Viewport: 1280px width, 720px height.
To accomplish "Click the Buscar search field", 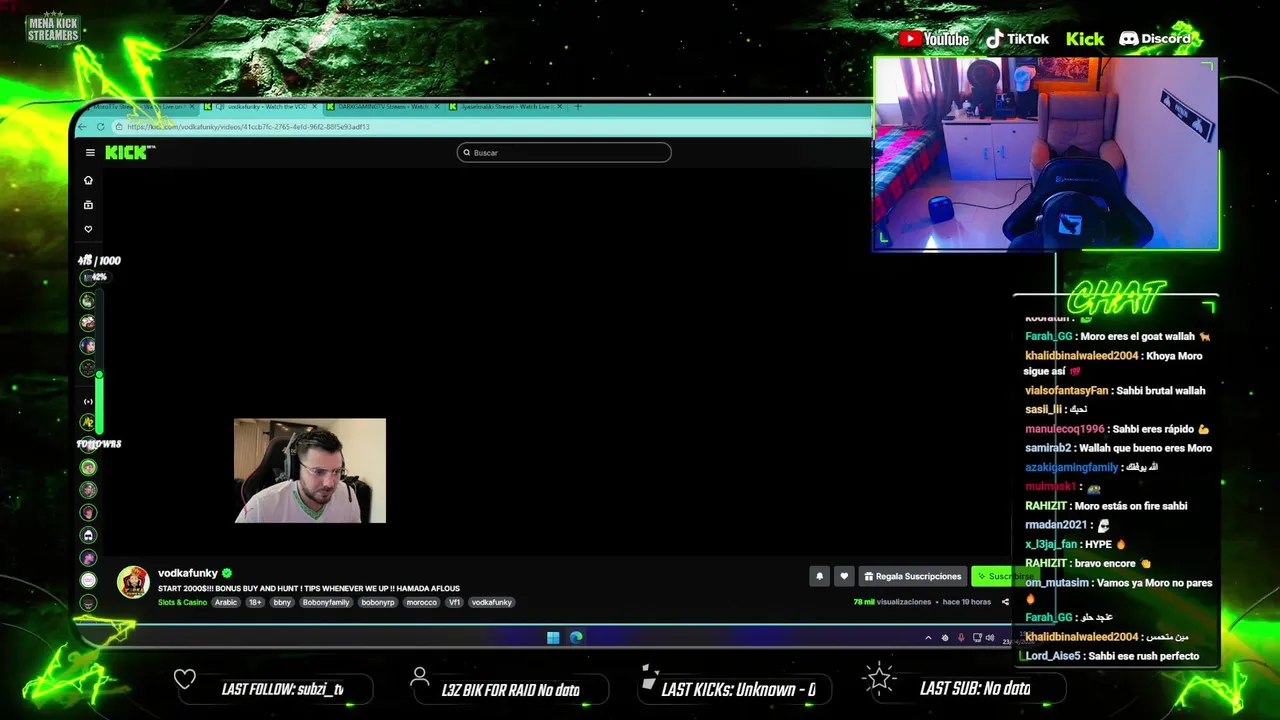I will click(564, 153).
